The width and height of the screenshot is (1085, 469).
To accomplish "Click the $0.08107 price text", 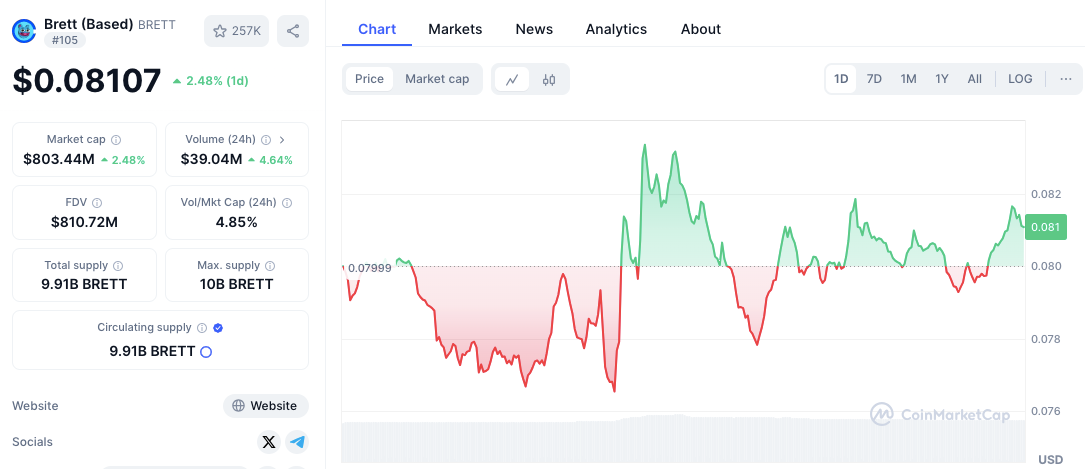I will click(86, 81).
